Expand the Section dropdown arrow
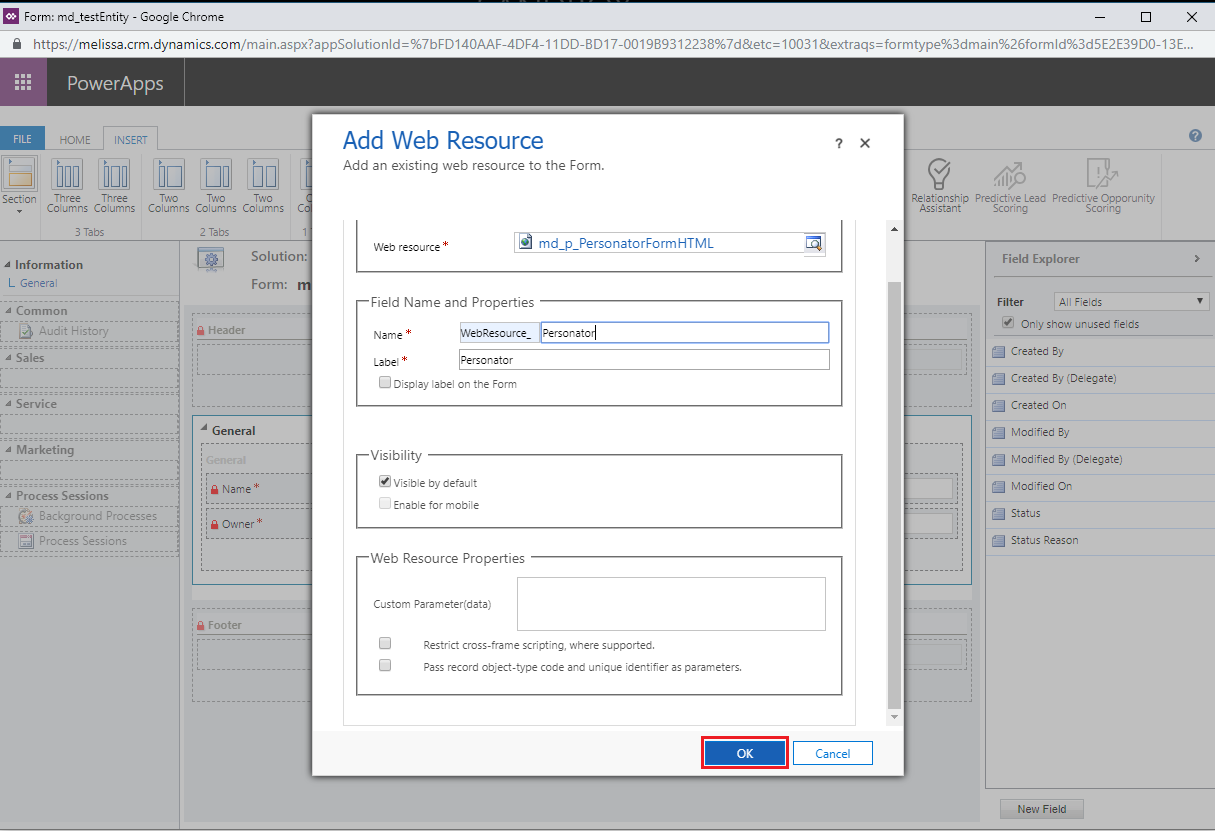The height and width of the screenshot is (831, 1215). 19,211
